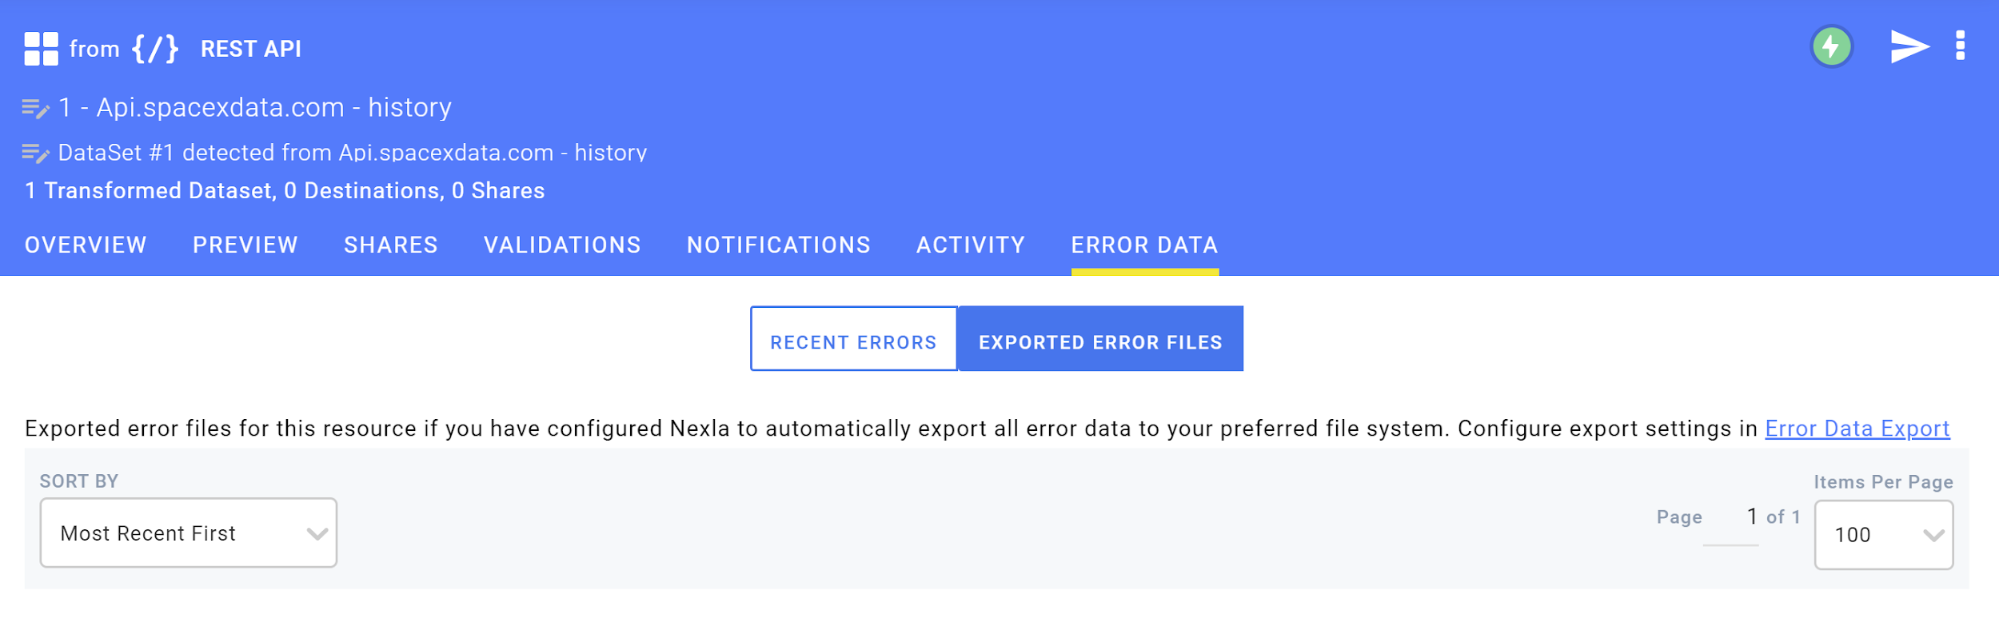Image resolution: width=1999 pixels, height=640 pixels.
Task: Follow the Error Data Export link
Action: point(1857,429)
